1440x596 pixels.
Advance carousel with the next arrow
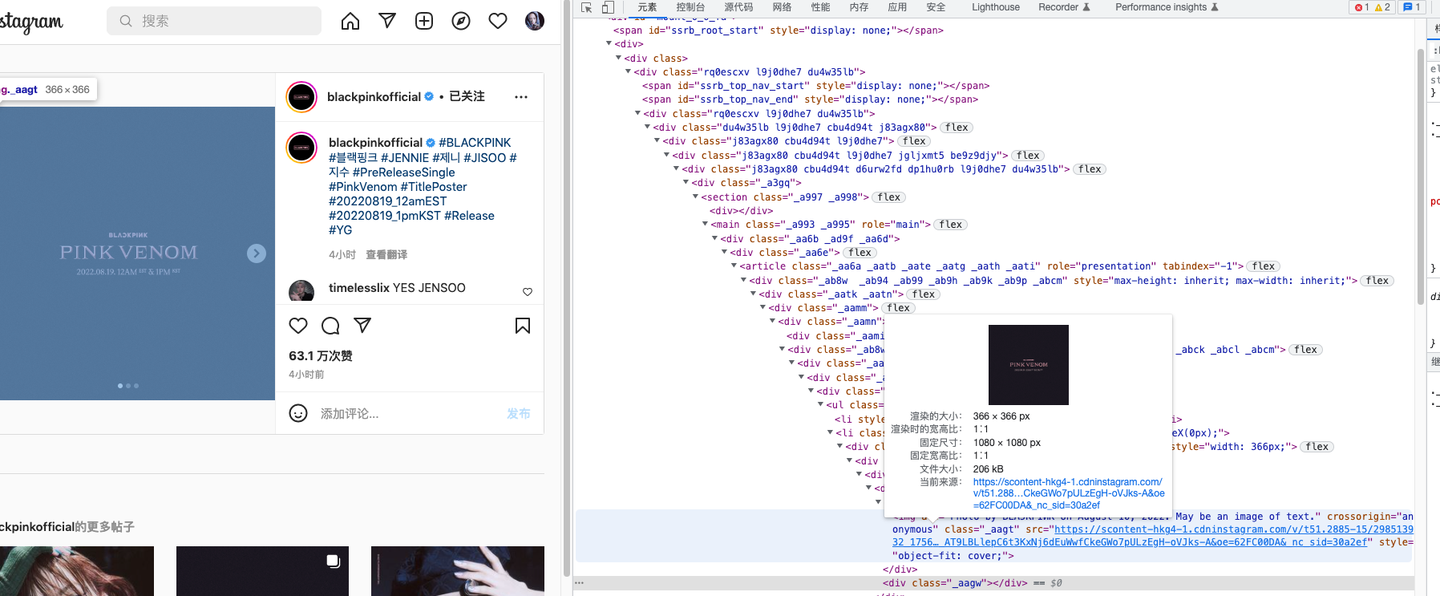(x=256, y=254)
